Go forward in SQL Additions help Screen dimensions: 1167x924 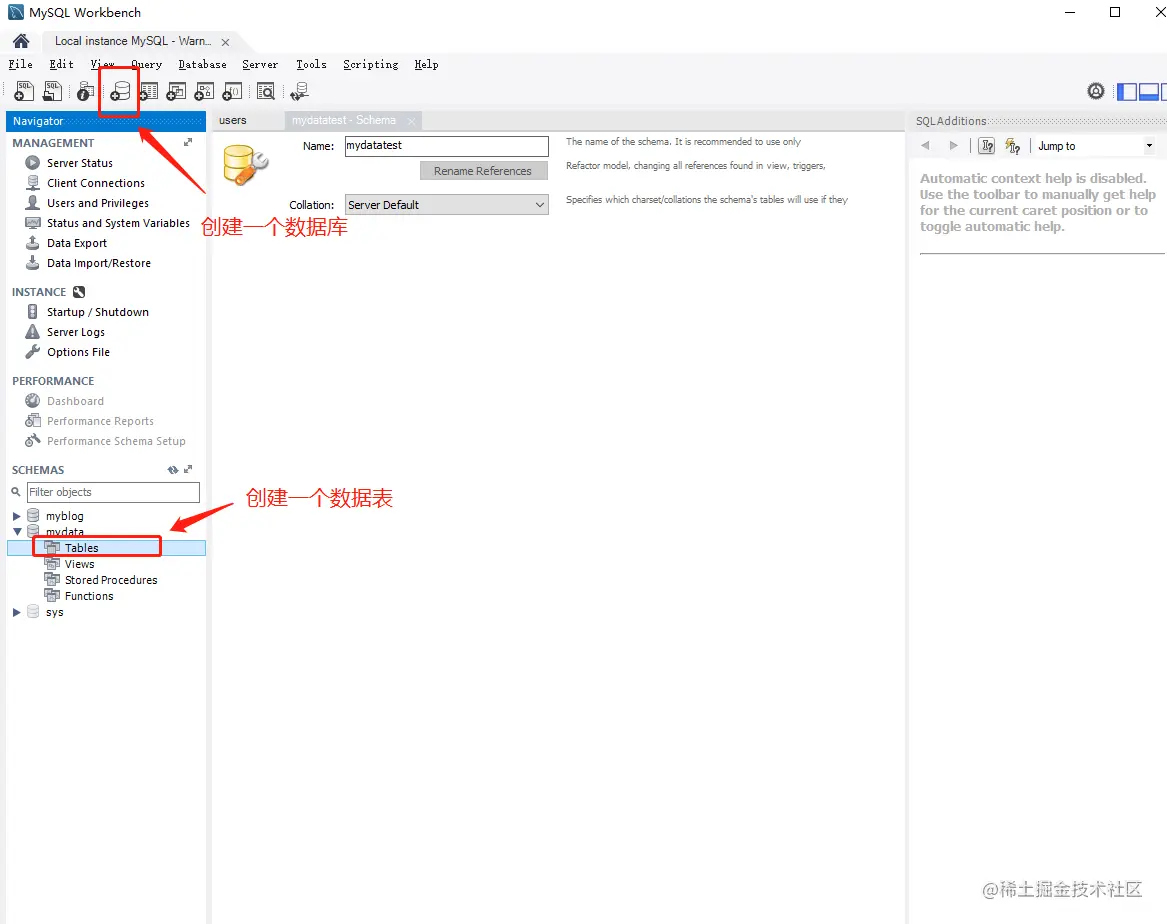click(x=953, y=146)
